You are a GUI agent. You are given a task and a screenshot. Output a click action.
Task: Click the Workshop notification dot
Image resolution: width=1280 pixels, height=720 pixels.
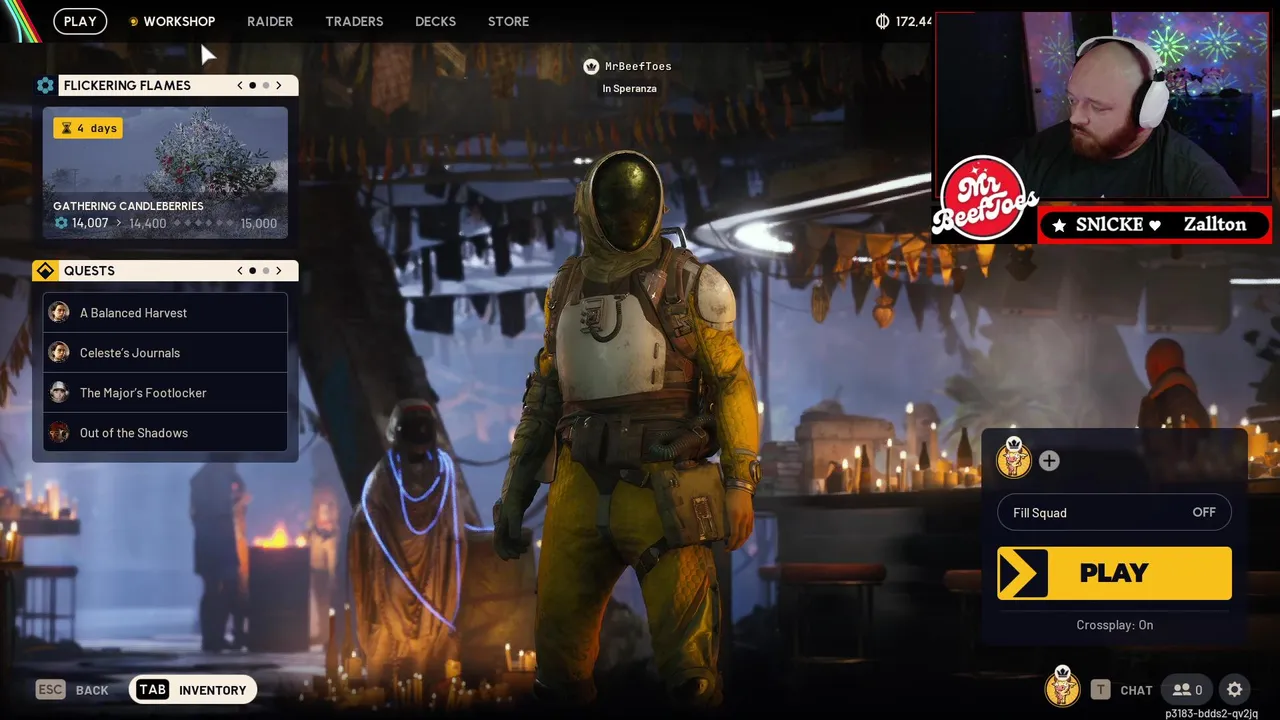click(133, 22)
